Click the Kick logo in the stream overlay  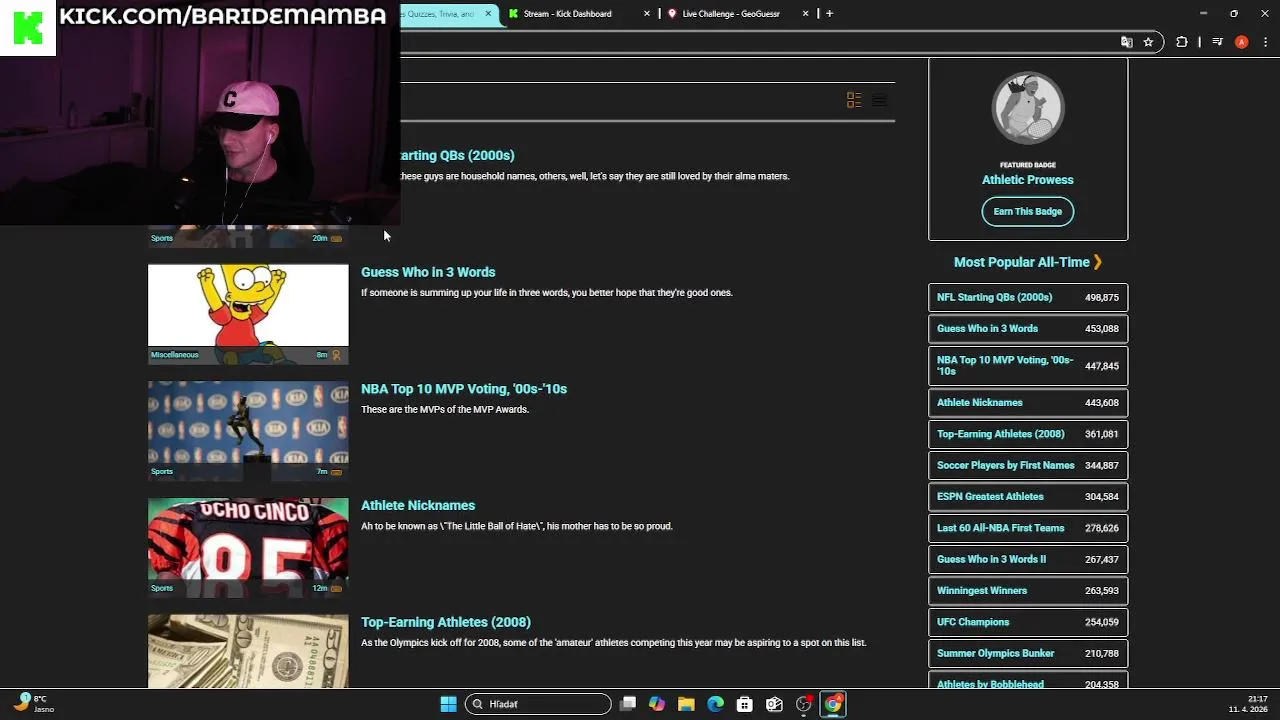pyautogui.click(x=28, y=28)
